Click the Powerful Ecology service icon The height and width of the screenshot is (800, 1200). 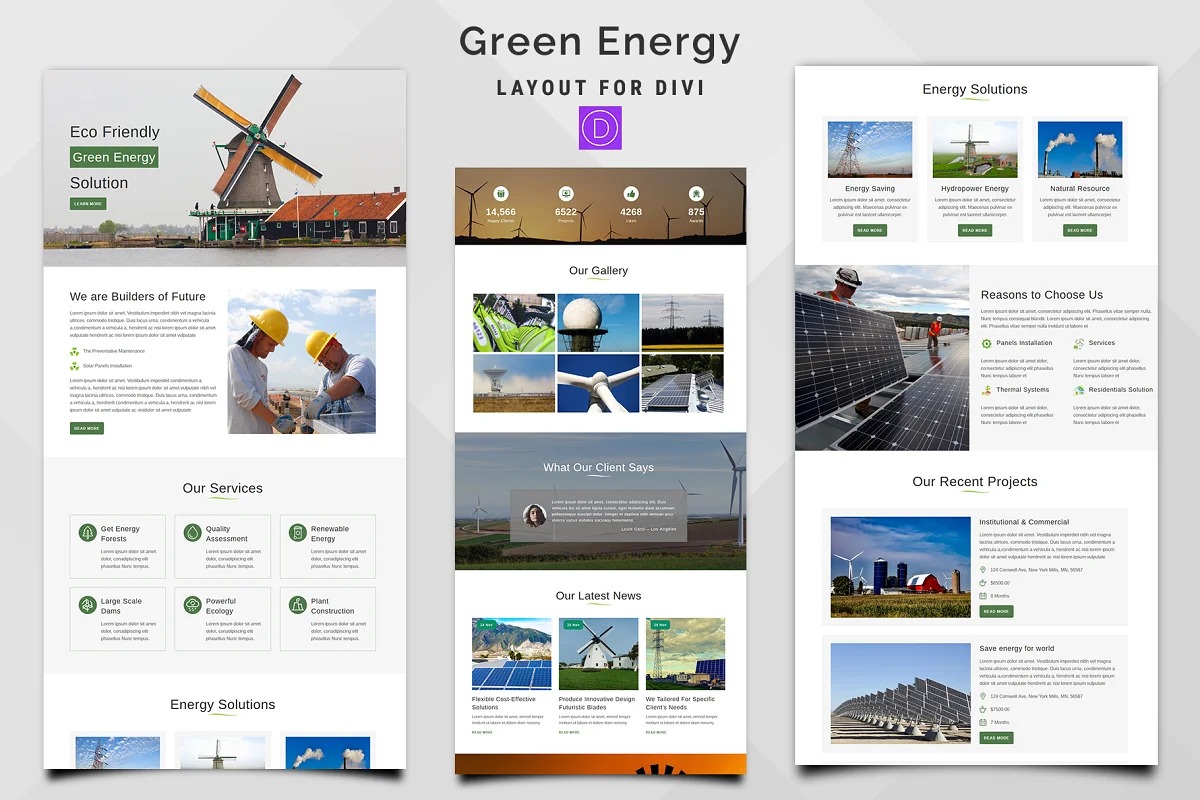point(193,605)
